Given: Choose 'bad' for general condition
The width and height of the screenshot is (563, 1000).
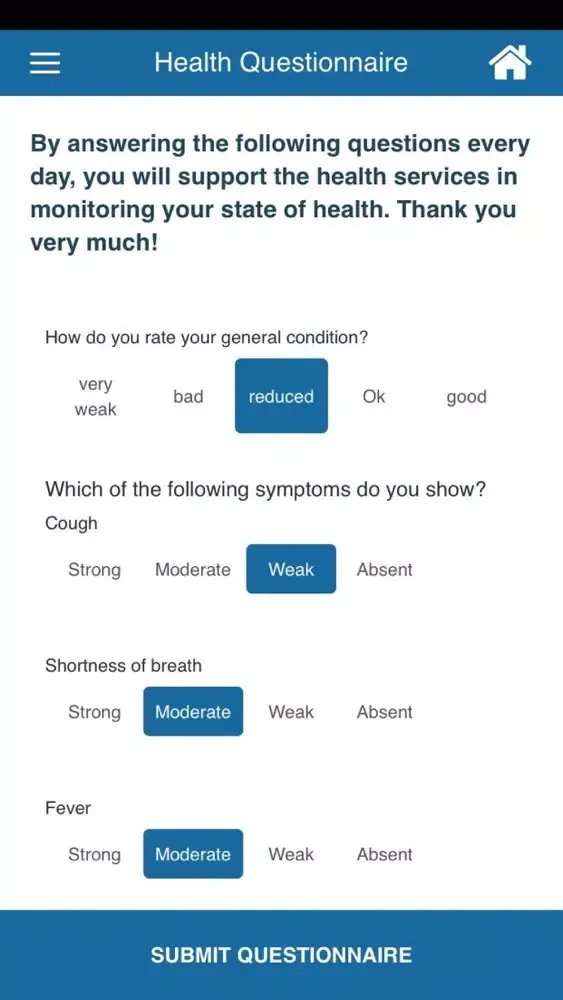Looking at the screenshot, I should click(x=188, y=397).
